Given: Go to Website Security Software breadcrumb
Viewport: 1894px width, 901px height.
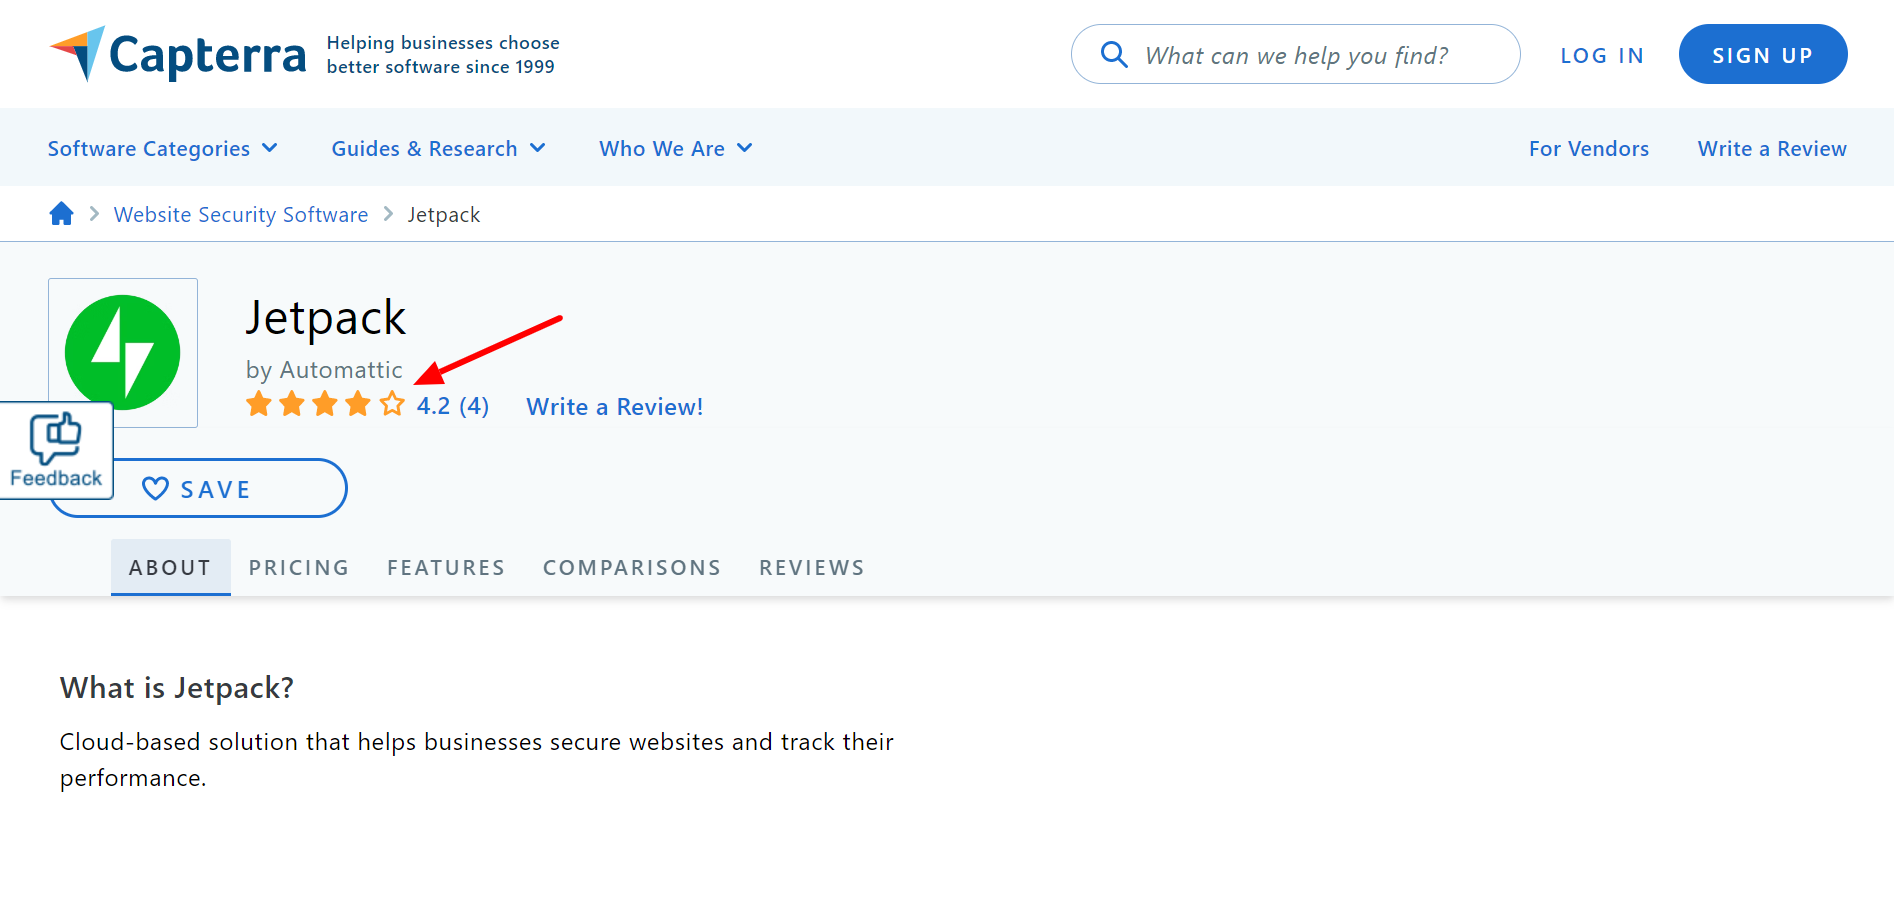Looking at the screenshot, I should pos(241,215).
